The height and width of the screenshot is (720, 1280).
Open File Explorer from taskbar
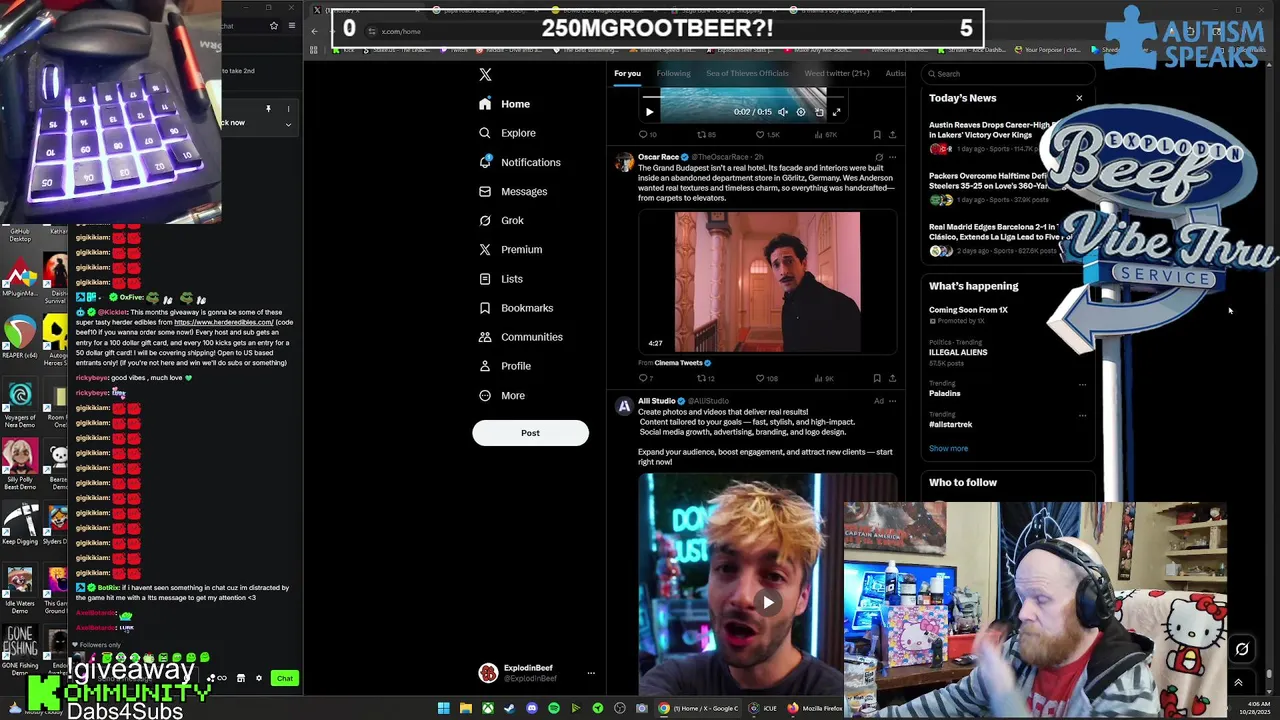point(465,708)
